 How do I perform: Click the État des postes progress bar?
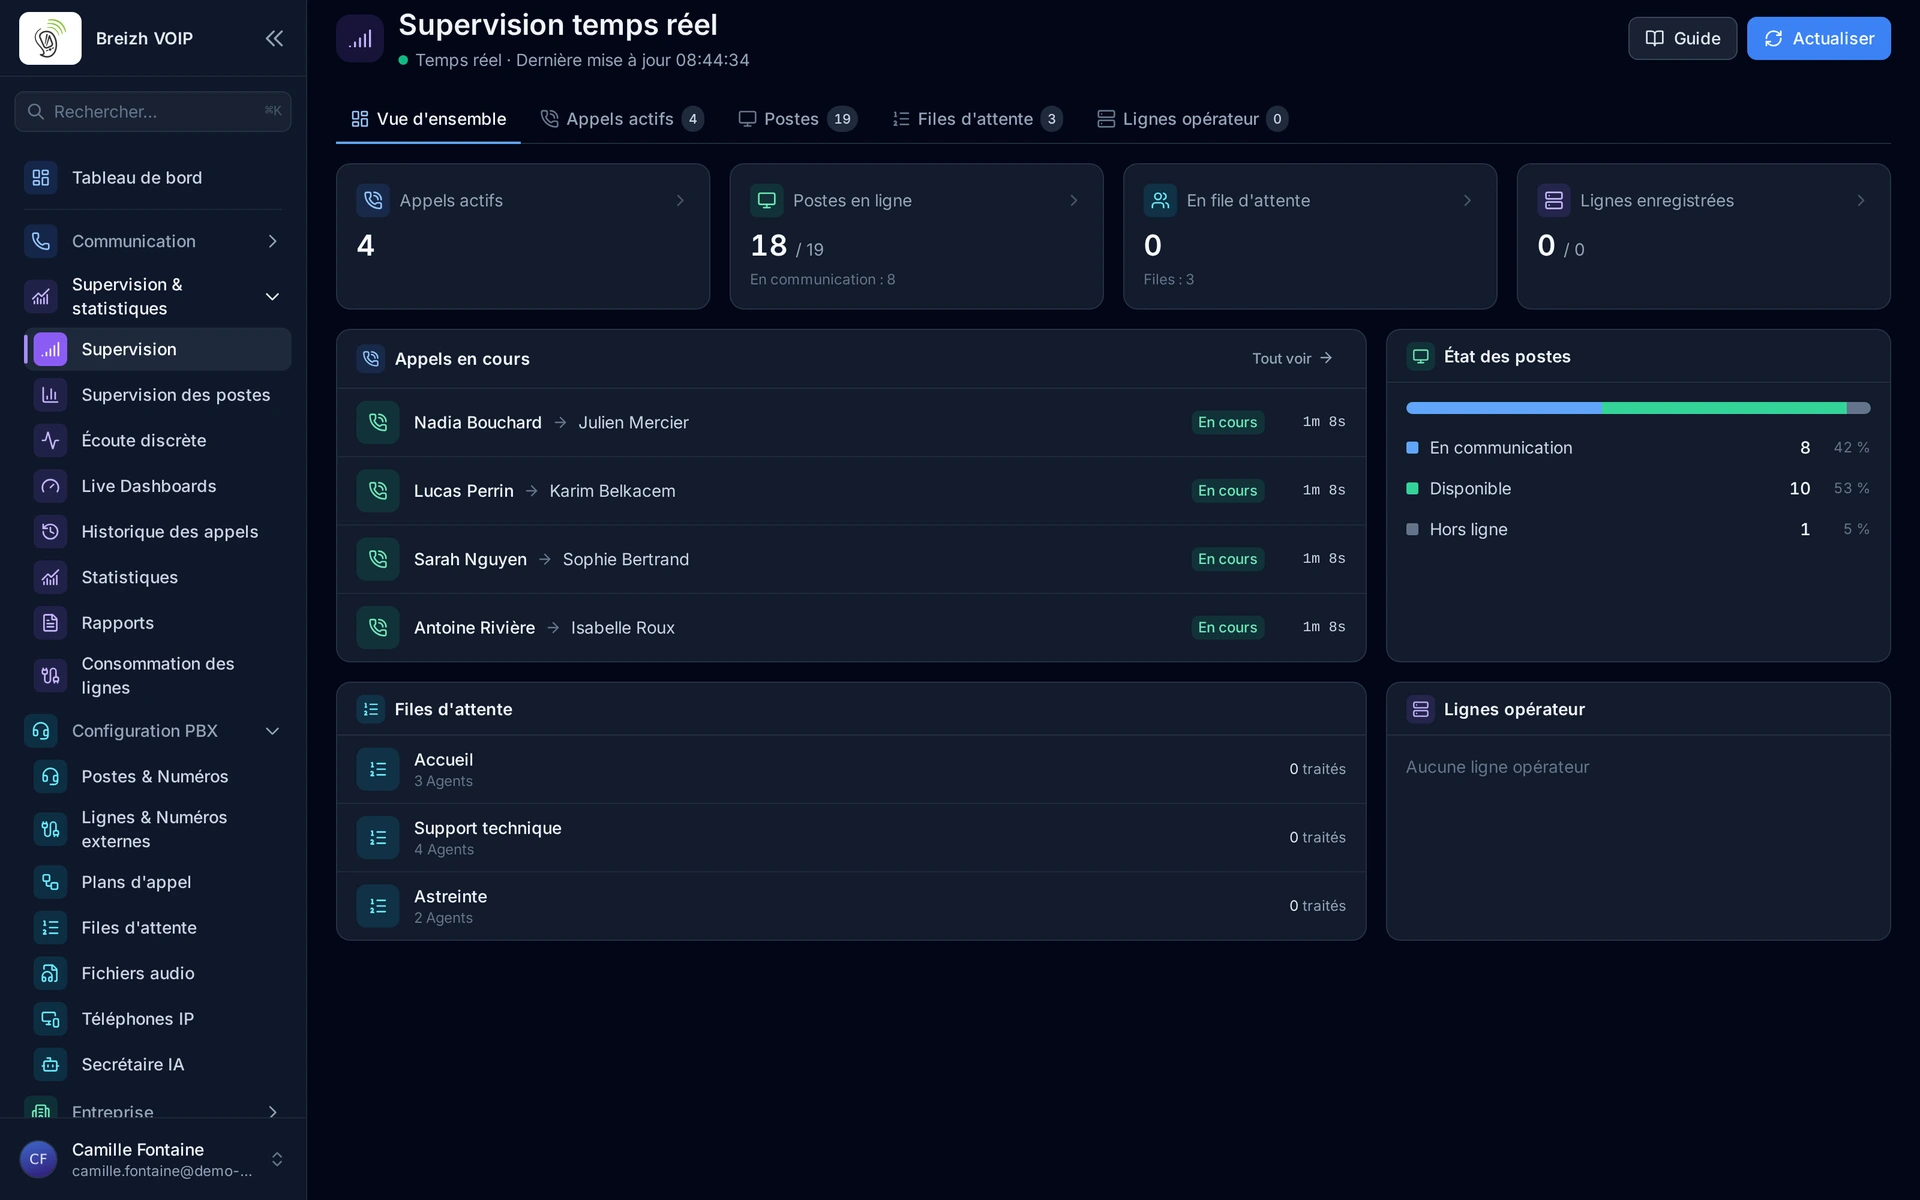(x=1638, y=408)
